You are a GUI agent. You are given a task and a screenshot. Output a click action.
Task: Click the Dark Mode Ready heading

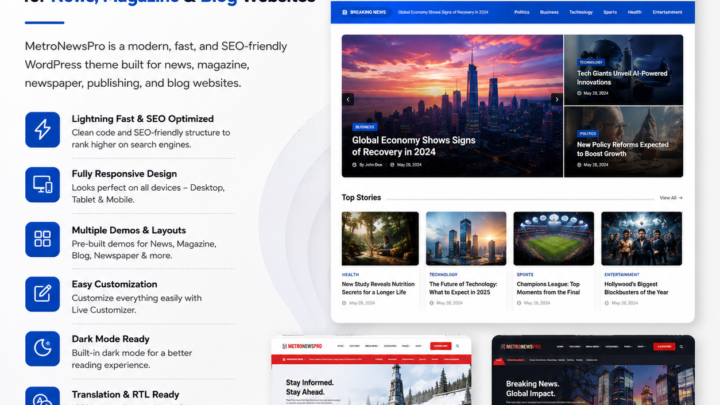[111, 339]
